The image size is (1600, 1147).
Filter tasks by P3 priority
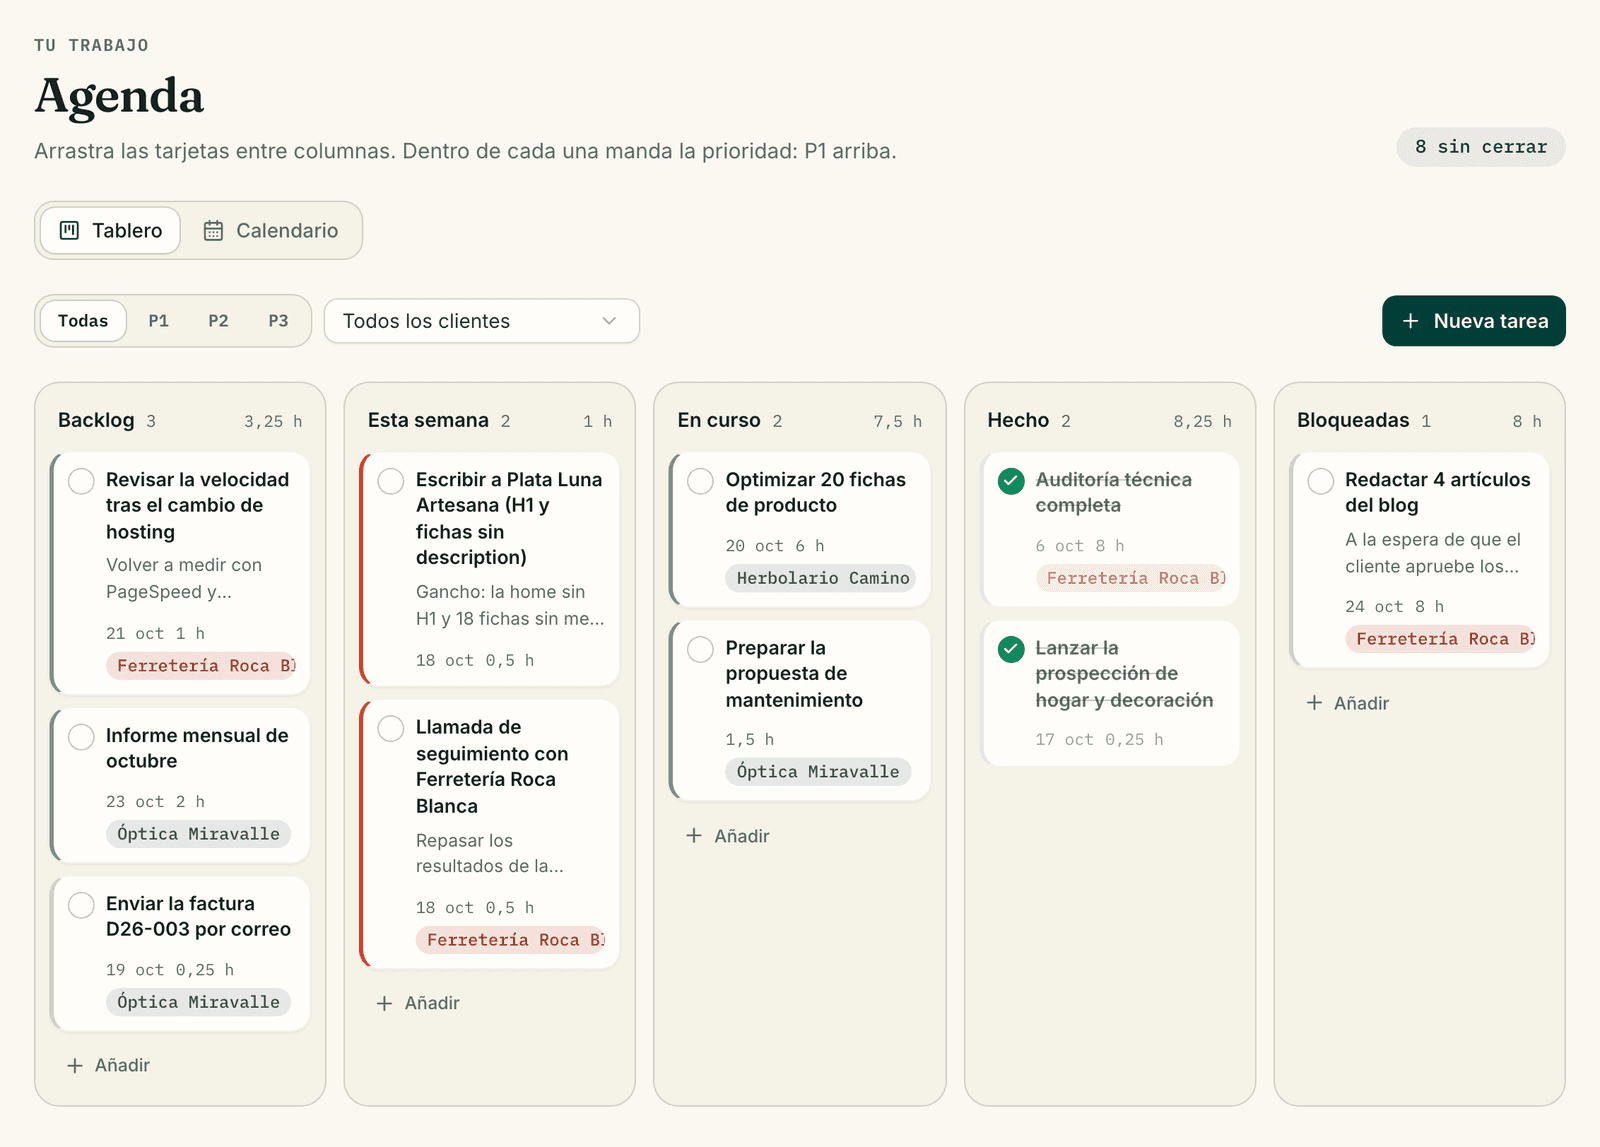(x=278, y=321)
